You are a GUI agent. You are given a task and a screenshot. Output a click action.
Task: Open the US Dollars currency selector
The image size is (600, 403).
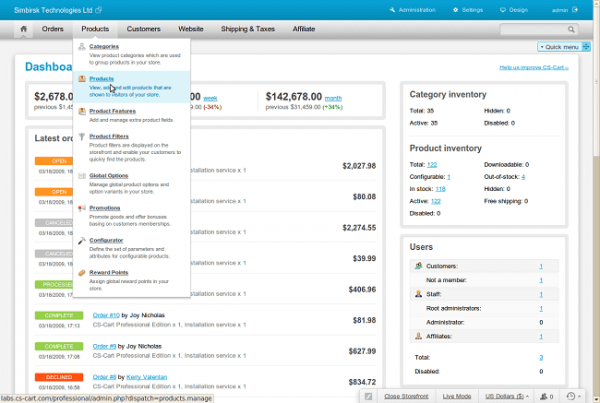507,396
